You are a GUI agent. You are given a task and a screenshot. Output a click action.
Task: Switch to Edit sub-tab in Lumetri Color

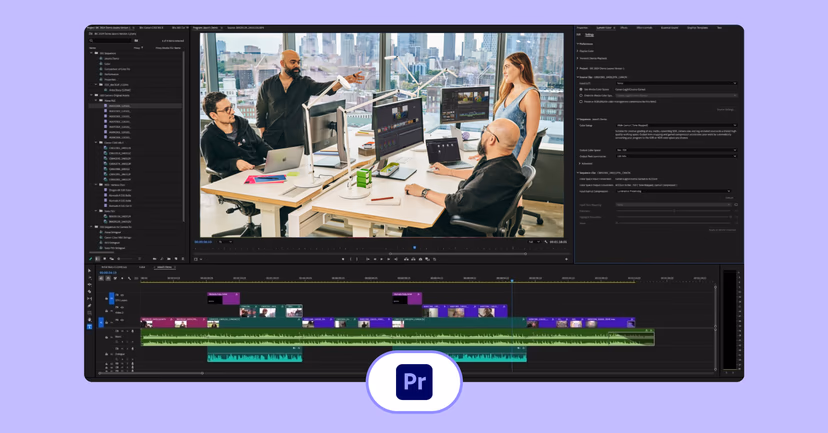click(579, 35)
